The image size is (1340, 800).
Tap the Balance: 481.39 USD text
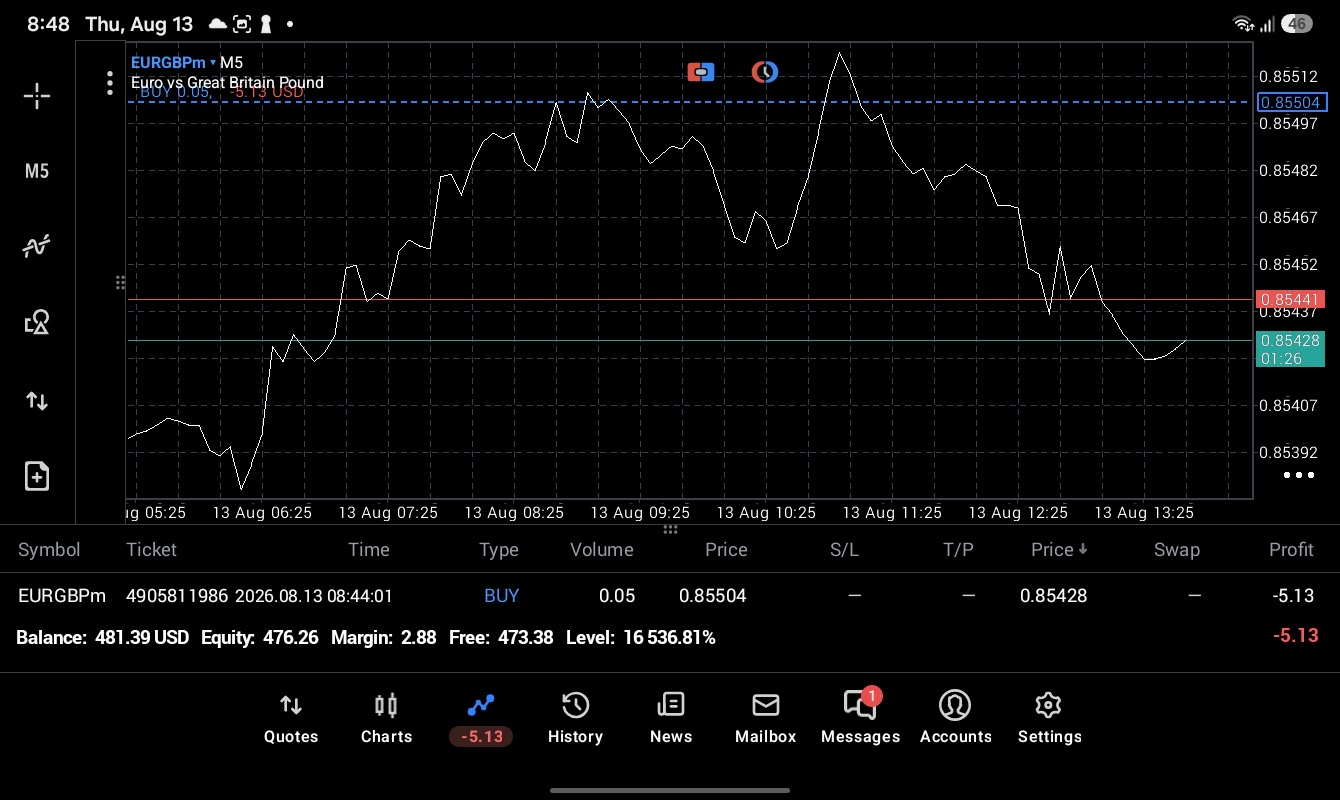tap(103, 637)
